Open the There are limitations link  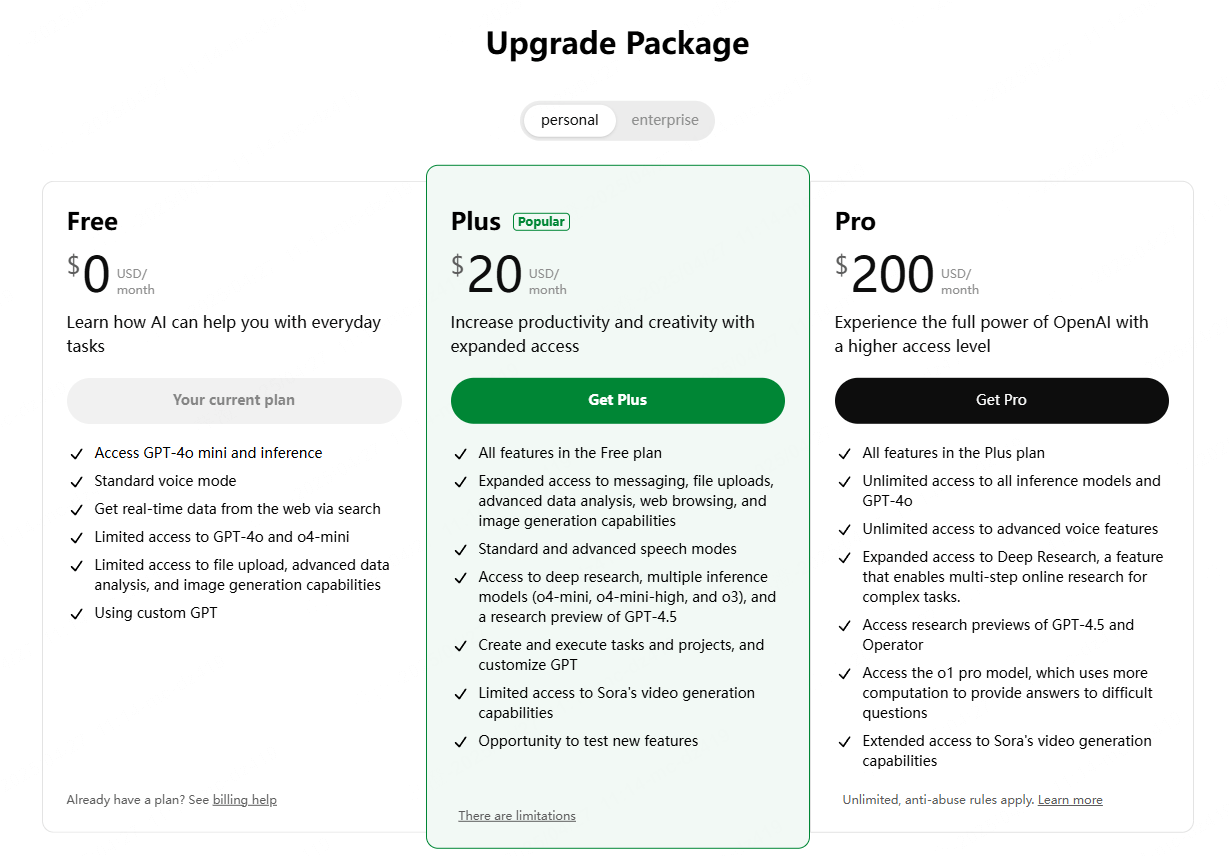pyautogui.click(x=517, y=816)
